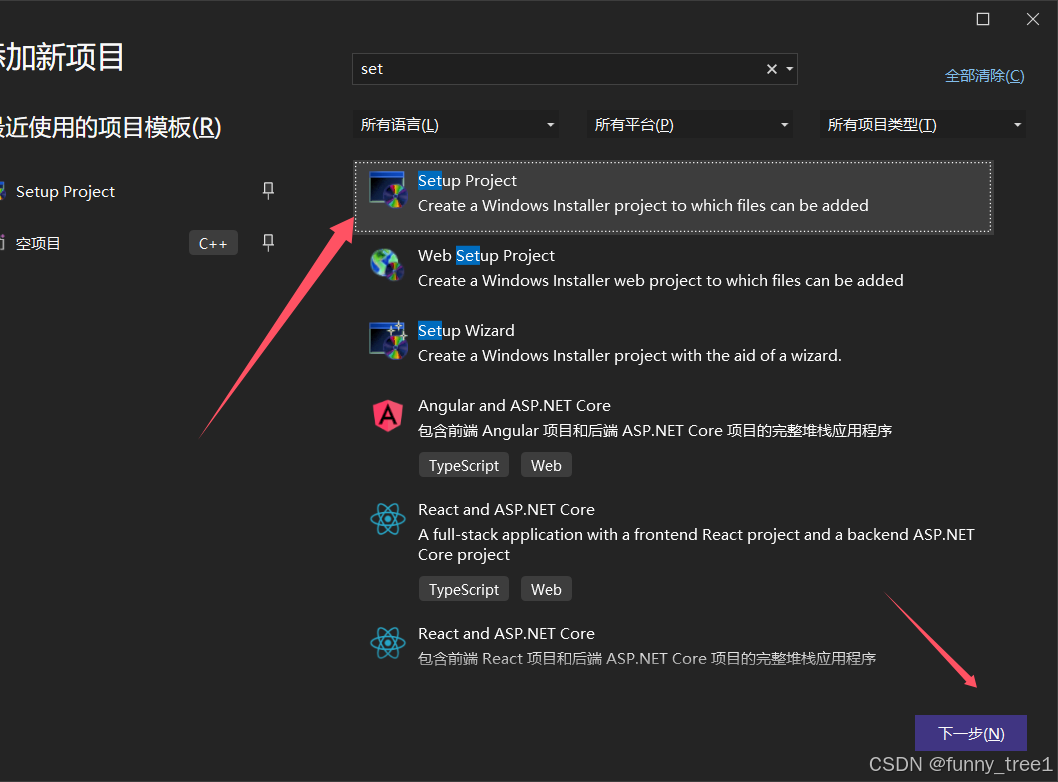Open the 所有平台(P) platform dropdown
This screenshot has height=782, width=1058.
[x=690, y=125]
